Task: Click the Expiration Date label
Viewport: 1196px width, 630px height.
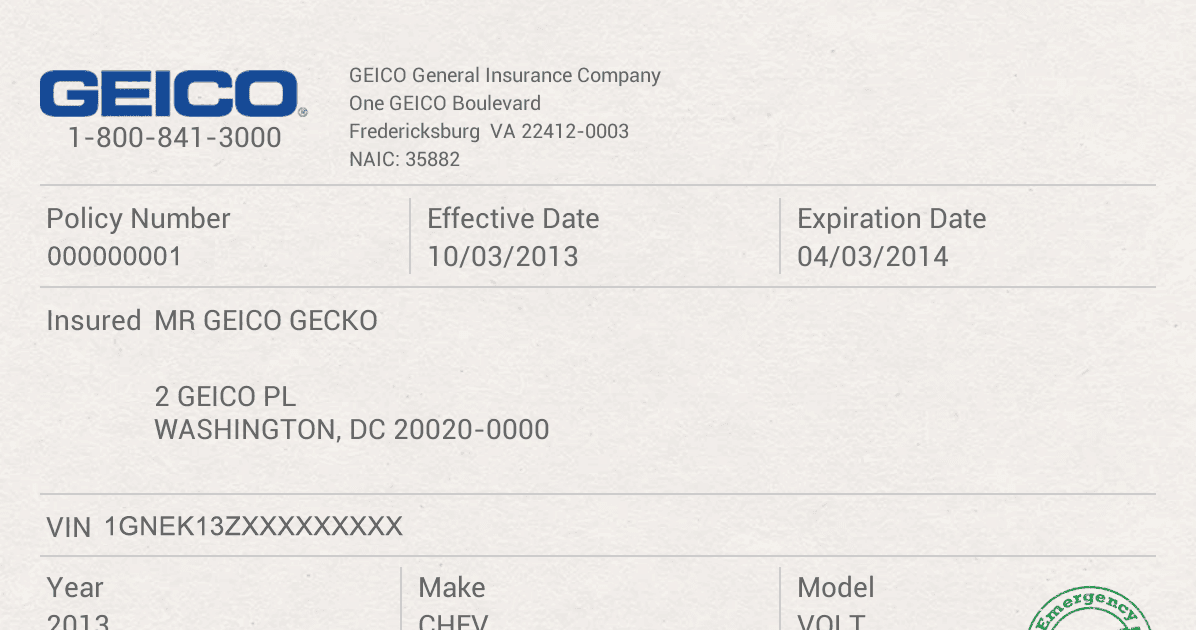Action: coord(891,219)
